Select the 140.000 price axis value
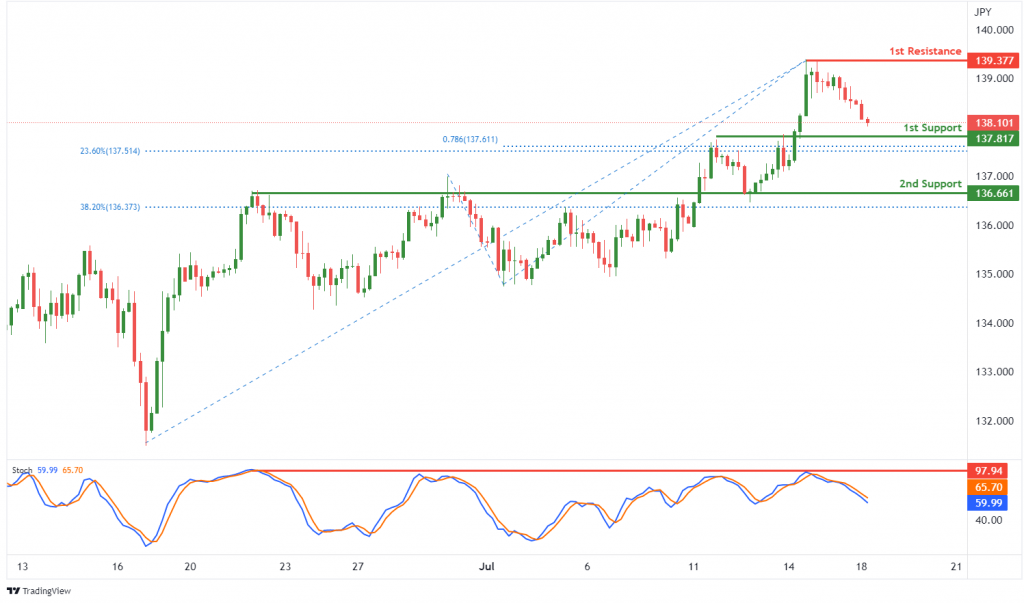The image size is (1024, 603). [x=995, y=30]
